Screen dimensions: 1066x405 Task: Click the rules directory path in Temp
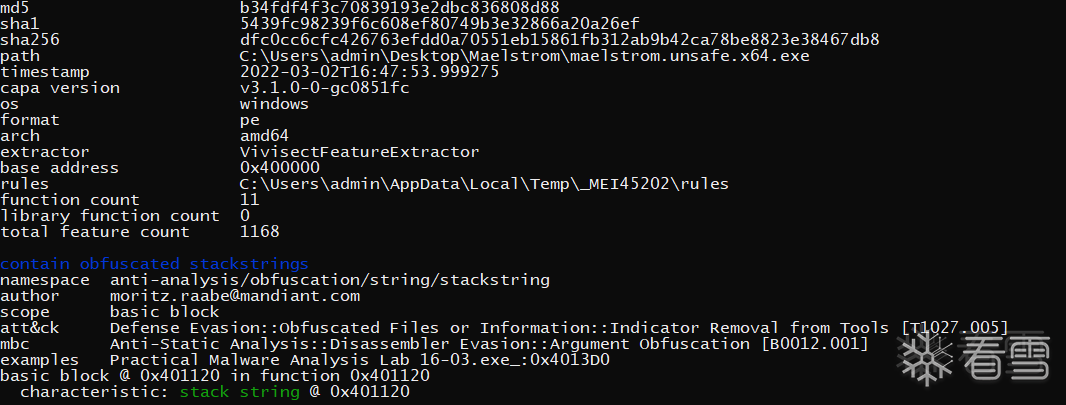pyautogui.click(x=484, y=184)
